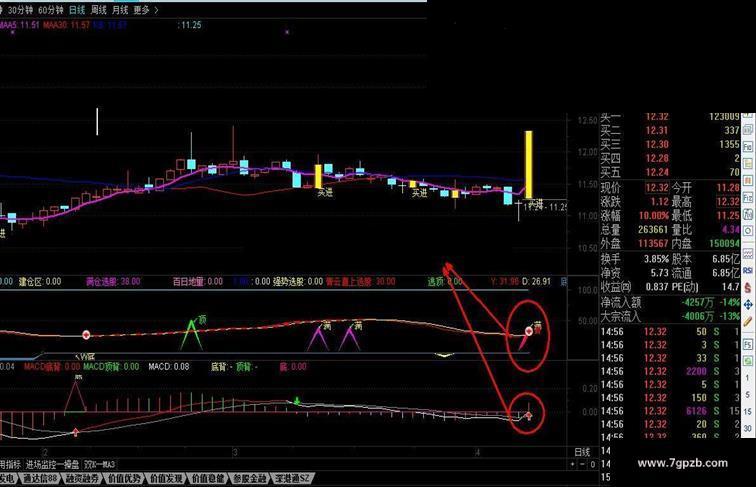Switch chart to 60分钟 period
Screen dimensions: 756x487
[x=51, y=10]
